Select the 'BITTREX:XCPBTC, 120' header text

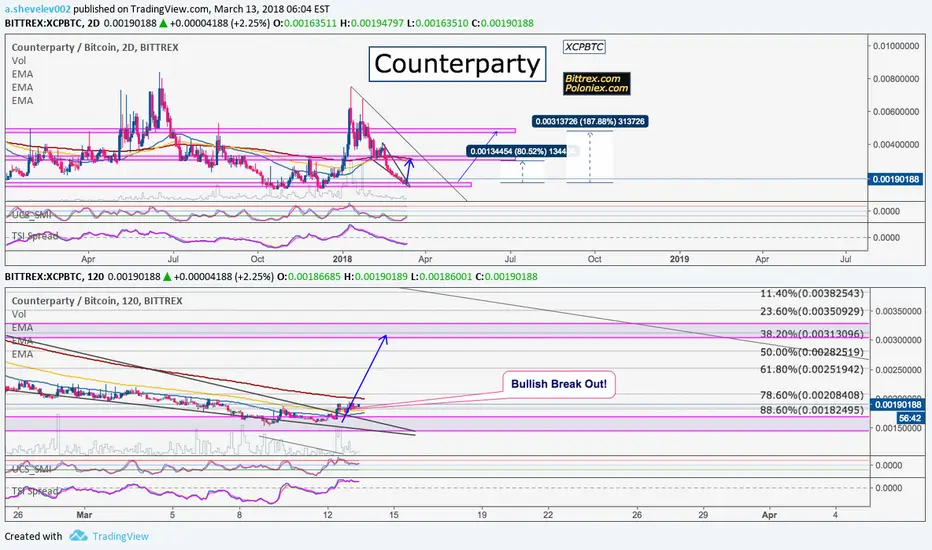55,276
